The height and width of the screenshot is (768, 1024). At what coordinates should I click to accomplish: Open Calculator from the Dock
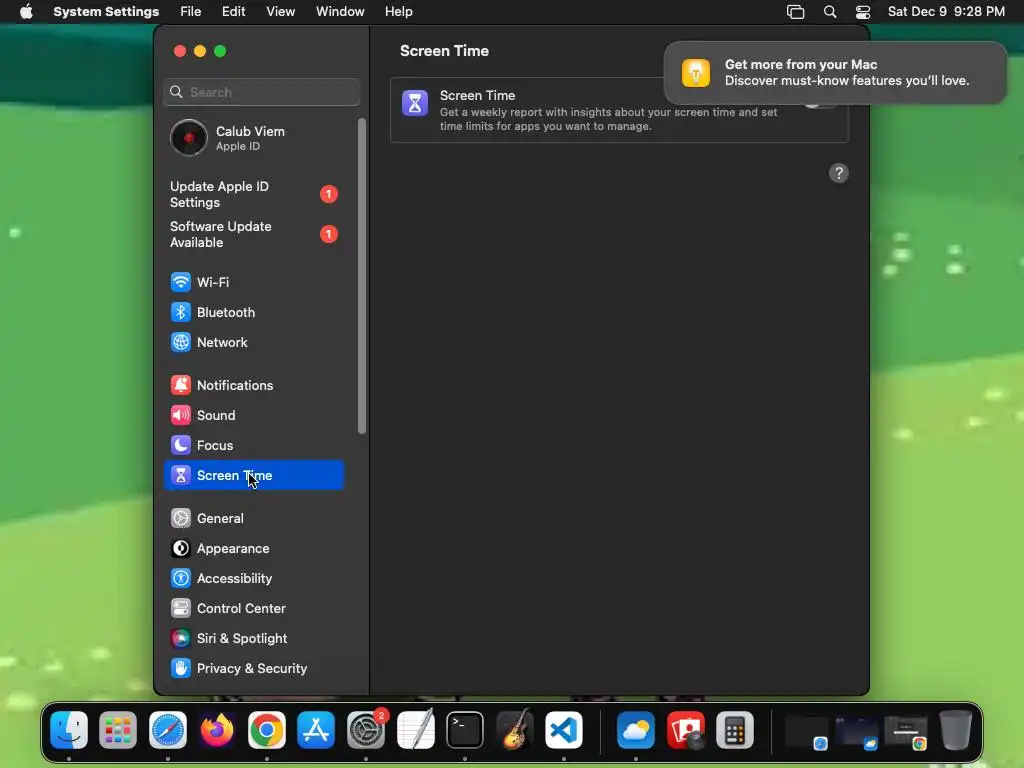[735, 730]
